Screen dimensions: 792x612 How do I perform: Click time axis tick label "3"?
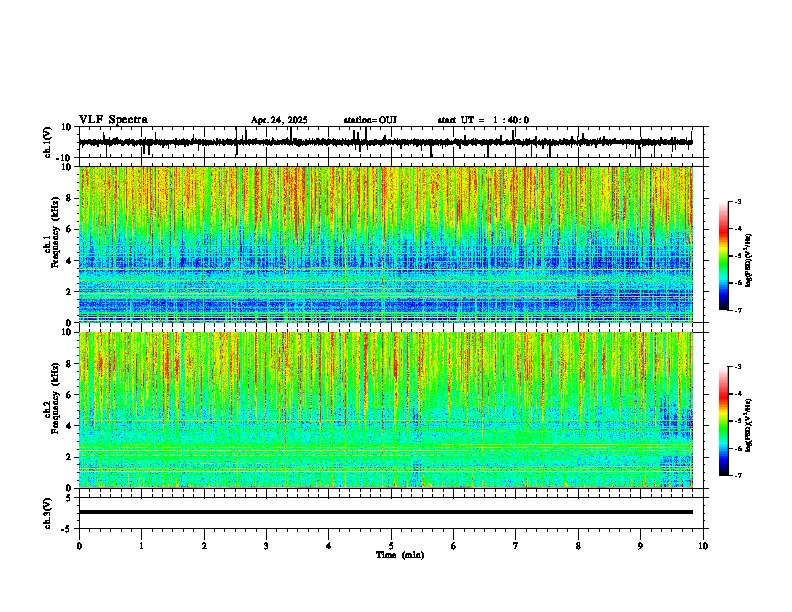pos(266,546)
